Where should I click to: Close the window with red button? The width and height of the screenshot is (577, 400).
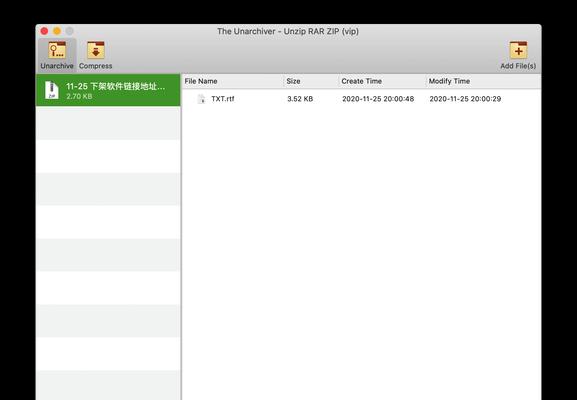45,31
